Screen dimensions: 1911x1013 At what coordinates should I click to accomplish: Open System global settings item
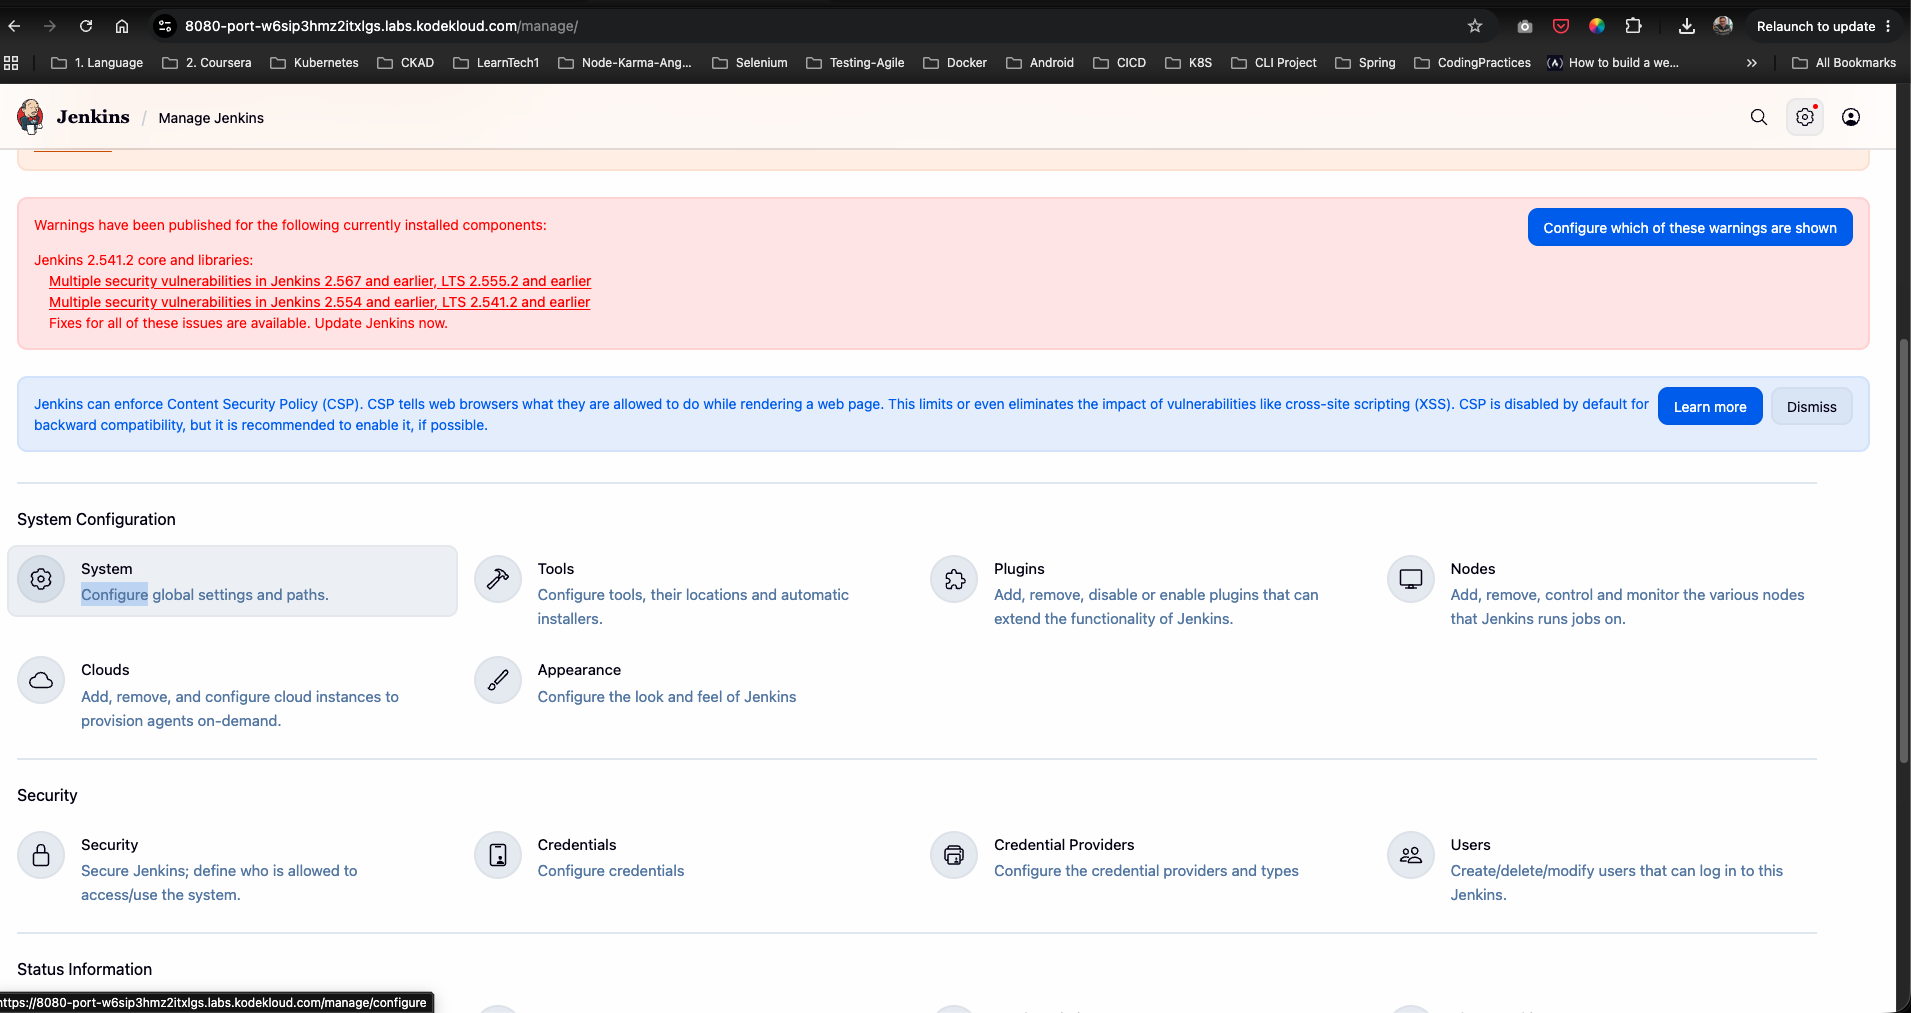pyautogui.click(x=232, y=581)
